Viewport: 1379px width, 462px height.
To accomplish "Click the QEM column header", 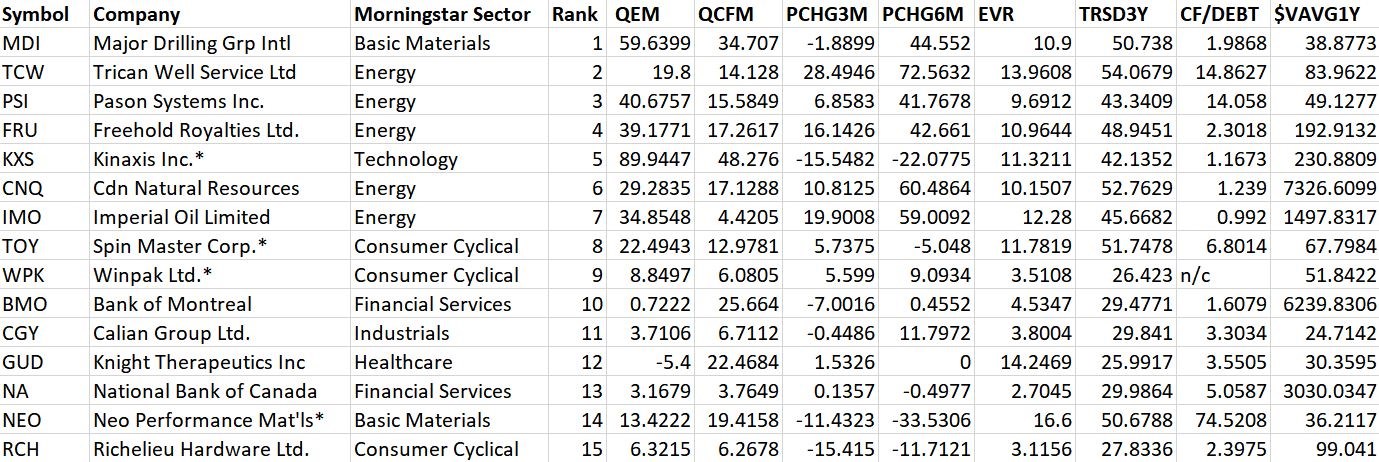I will click(637, 14).
